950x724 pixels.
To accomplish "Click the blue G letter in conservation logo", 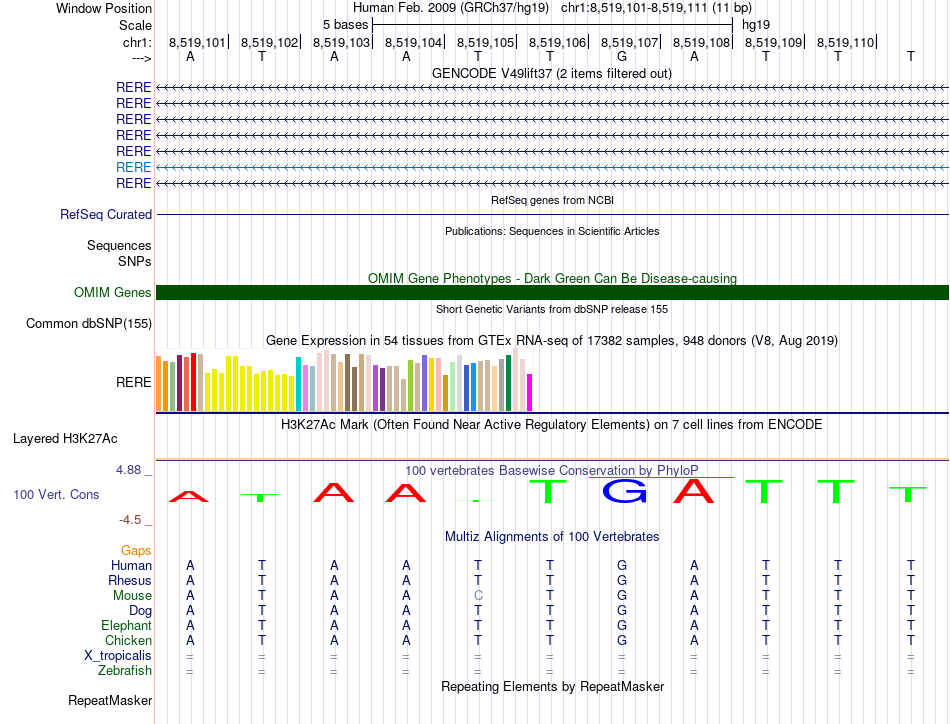I will [x=624, y=491].
